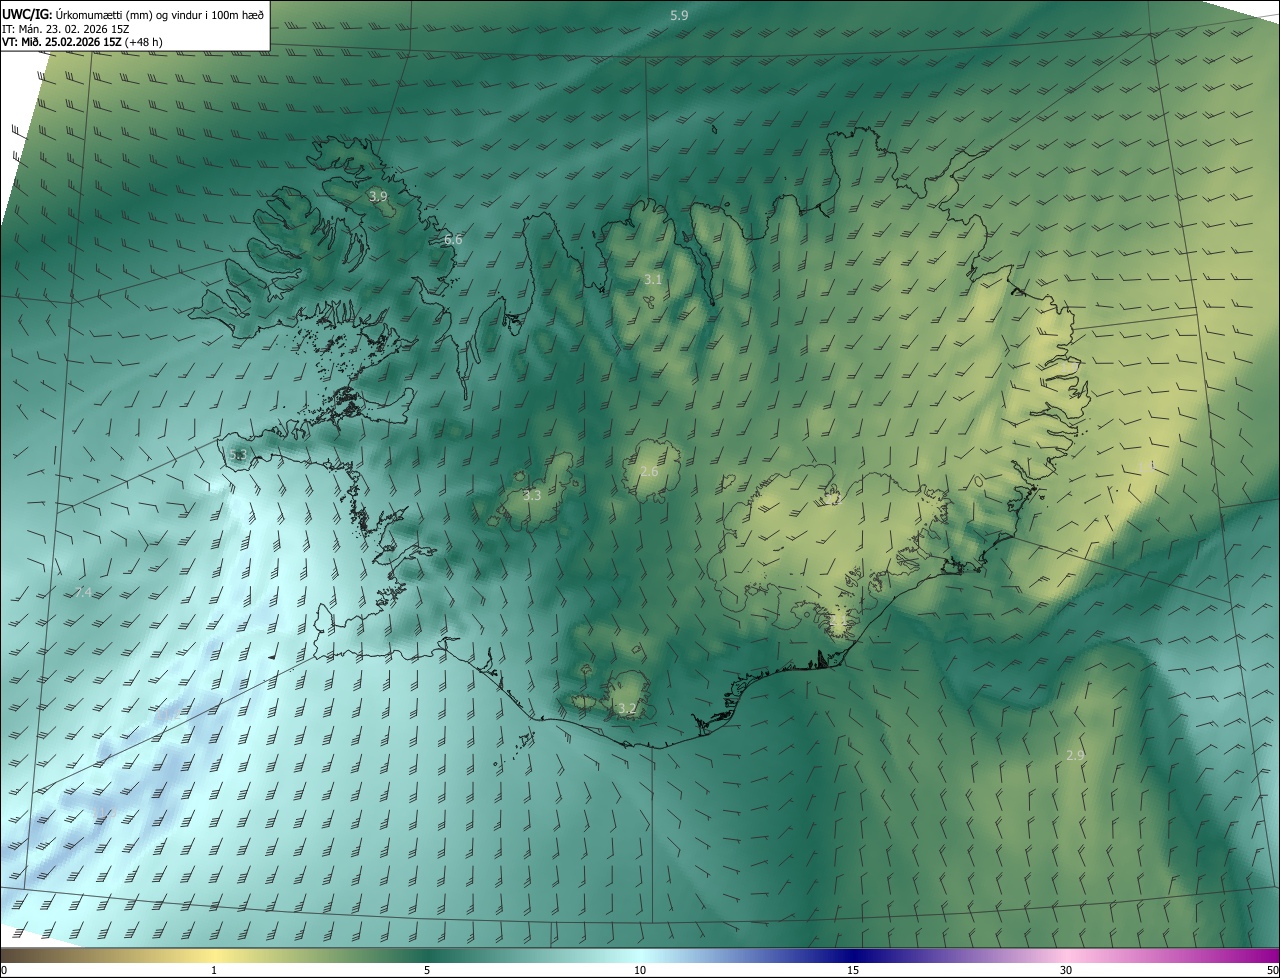Select the 2.9 value southeast of Iceland

pyautogui.click(x=1075, y=755)
